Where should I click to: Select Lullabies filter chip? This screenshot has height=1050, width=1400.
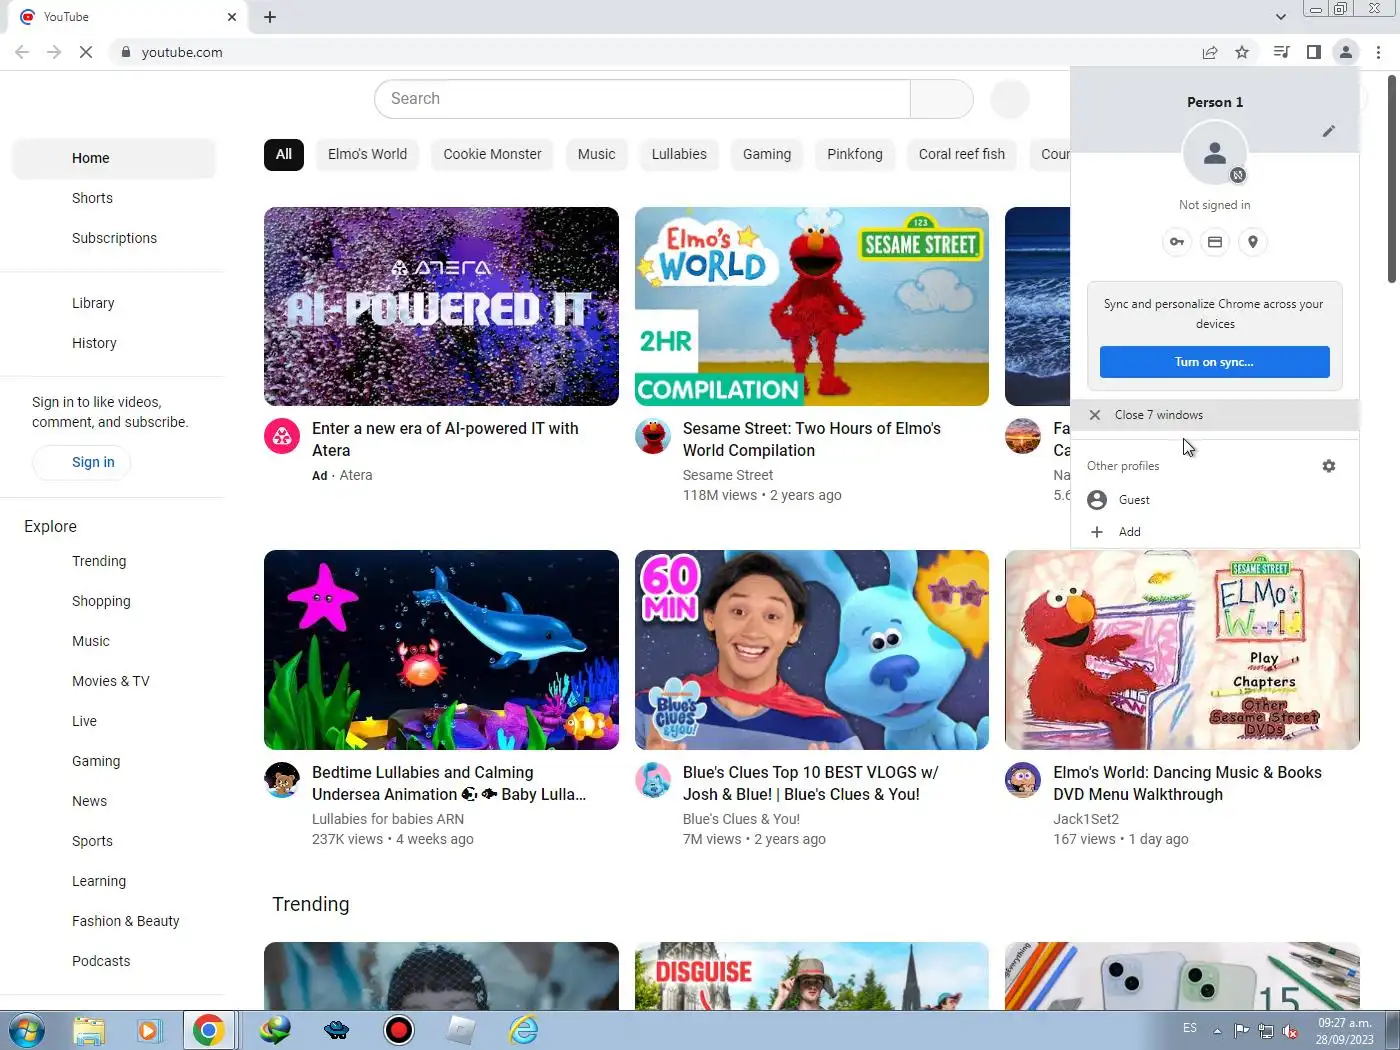coord(679,154)
